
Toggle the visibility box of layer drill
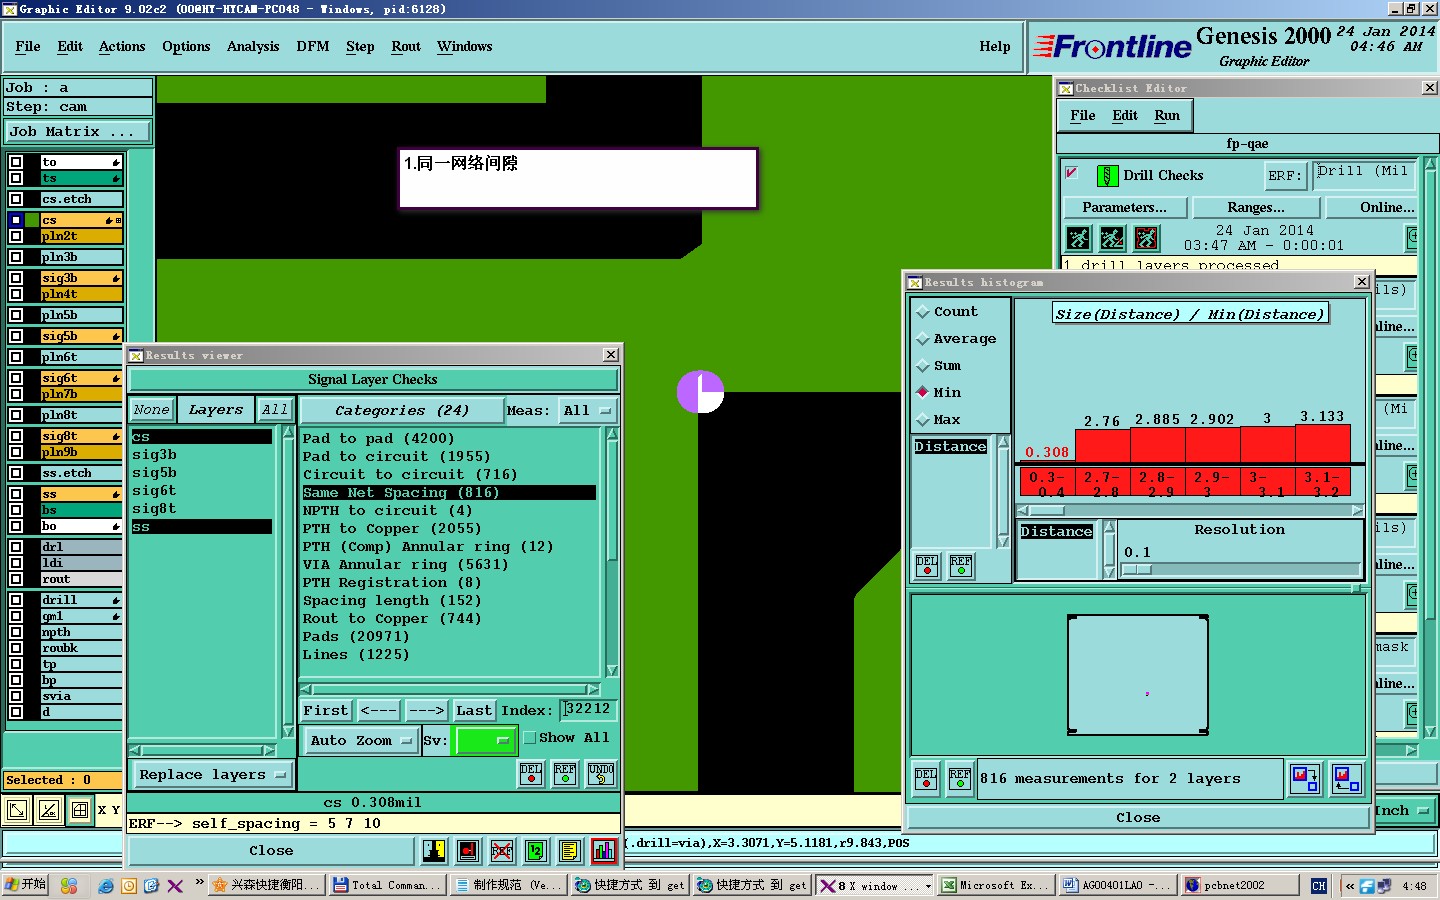click(16, 600)
